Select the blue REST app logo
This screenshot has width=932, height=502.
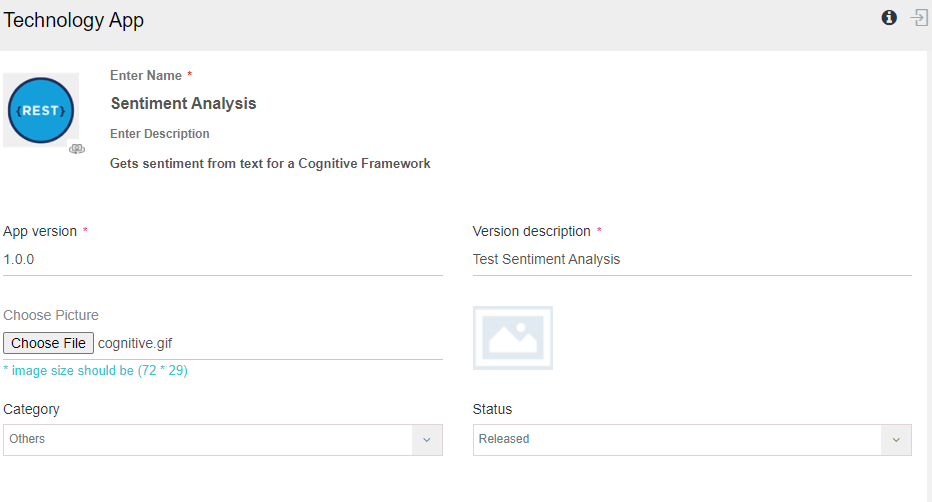(x=41, y=110)
